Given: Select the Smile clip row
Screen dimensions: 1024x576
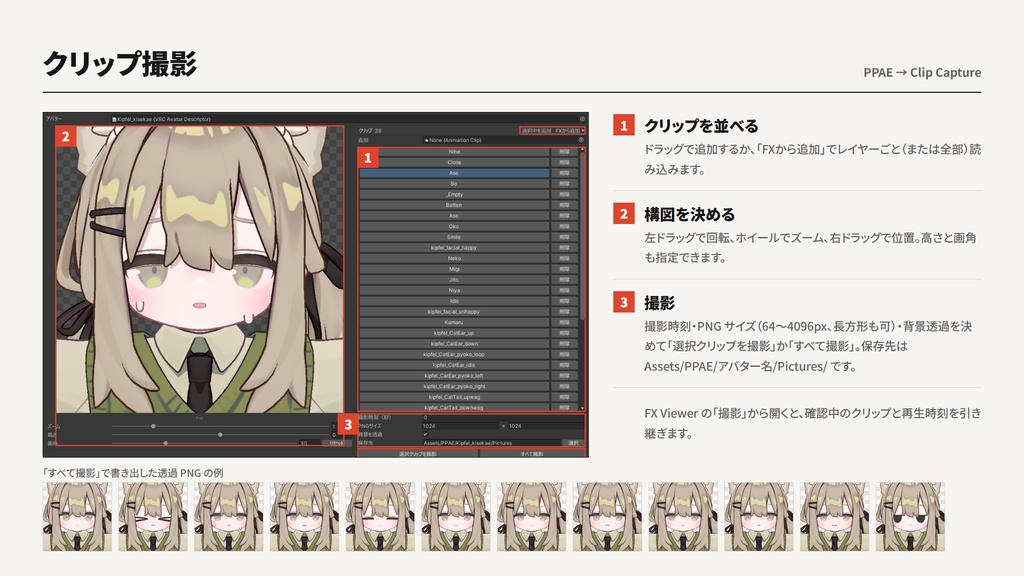Looking at the screenshot, I should click(455, 236).
